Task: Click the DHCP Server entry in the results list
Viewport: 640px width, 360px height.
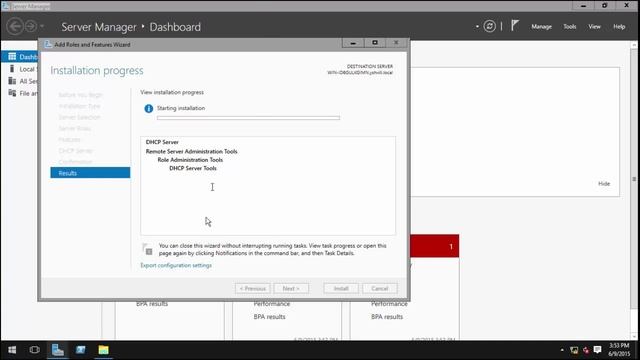Action: (162, 142)
